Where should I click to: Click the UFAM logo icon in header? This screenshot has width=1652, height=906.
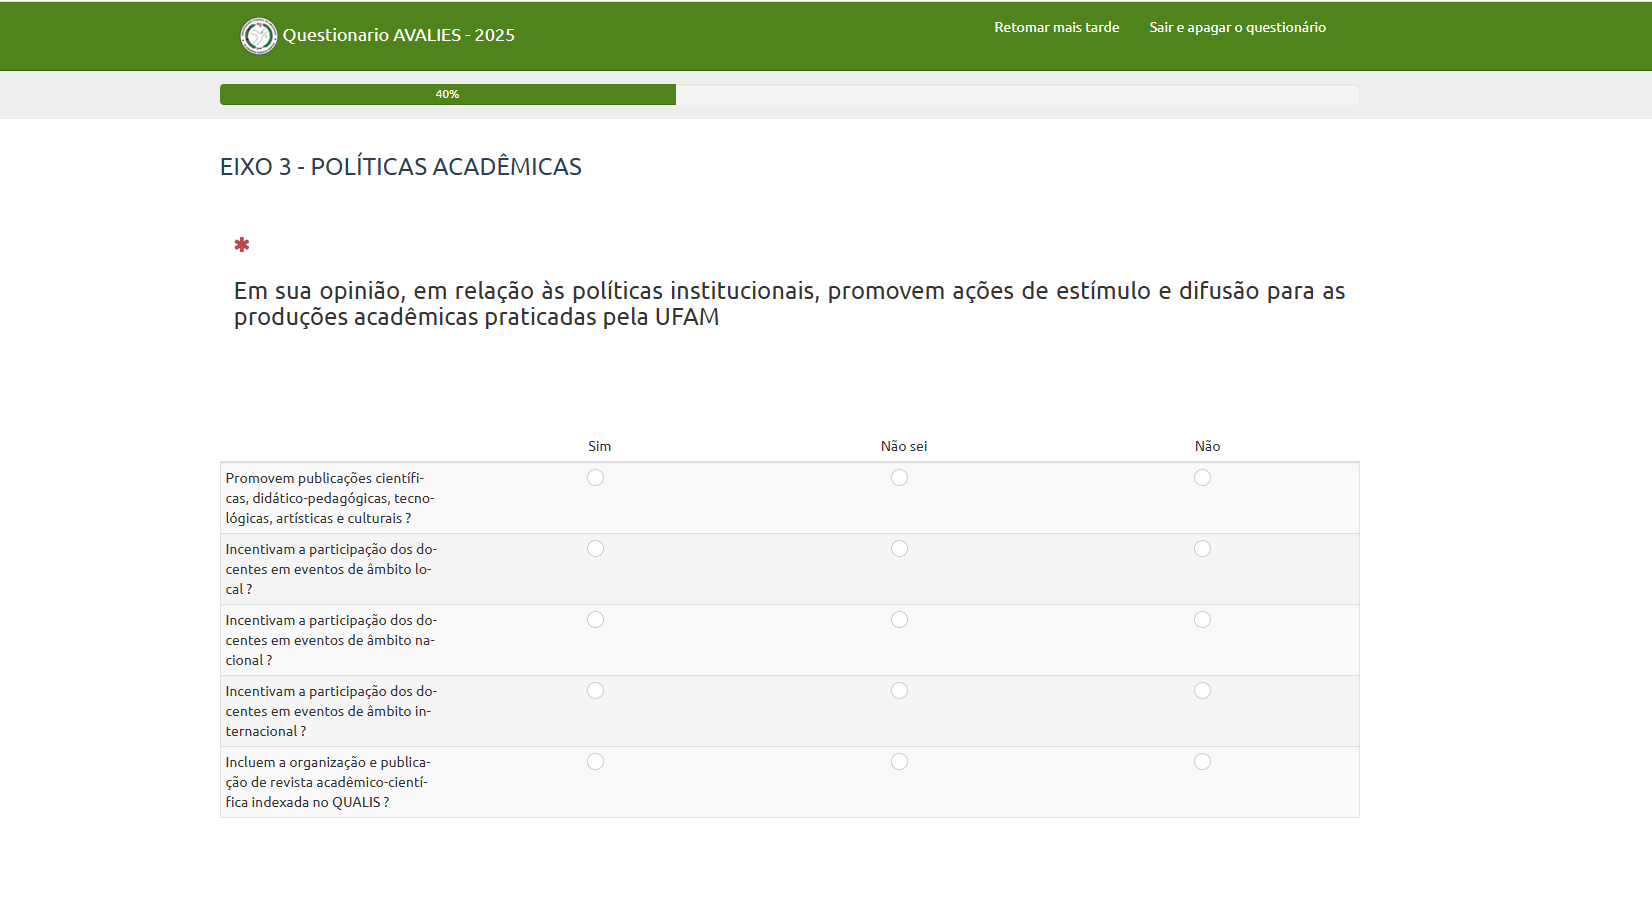pos(258,36)
